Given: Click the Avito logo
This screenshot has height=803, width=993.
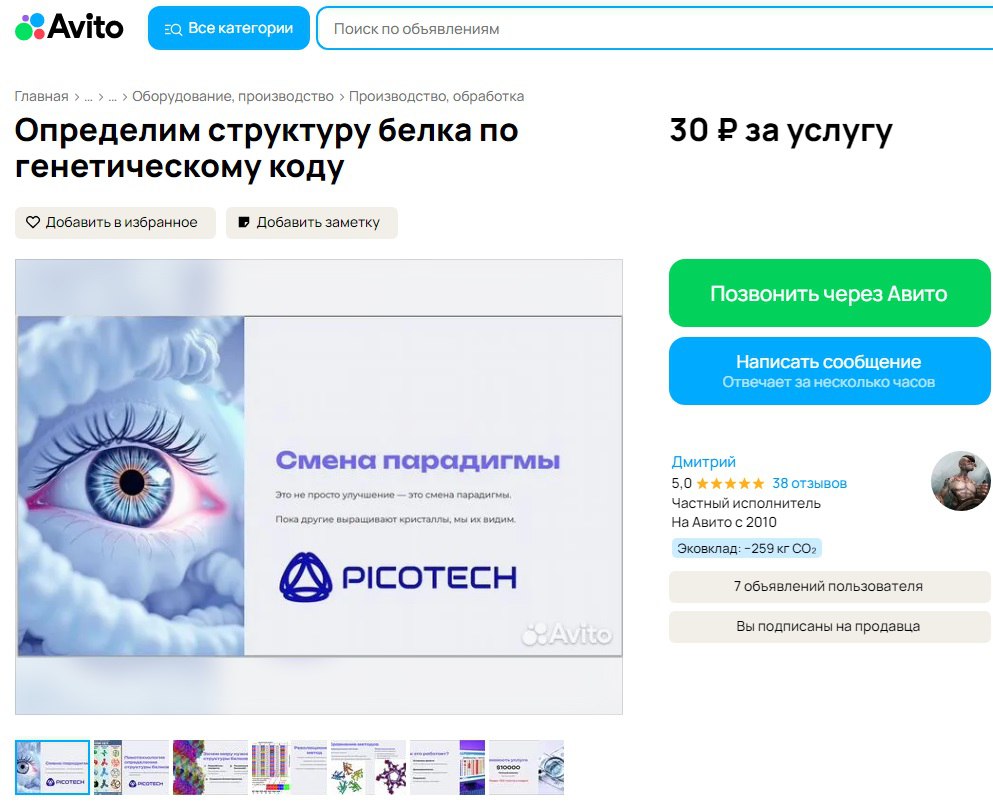Looking at the screenshot, I should 69,27.
